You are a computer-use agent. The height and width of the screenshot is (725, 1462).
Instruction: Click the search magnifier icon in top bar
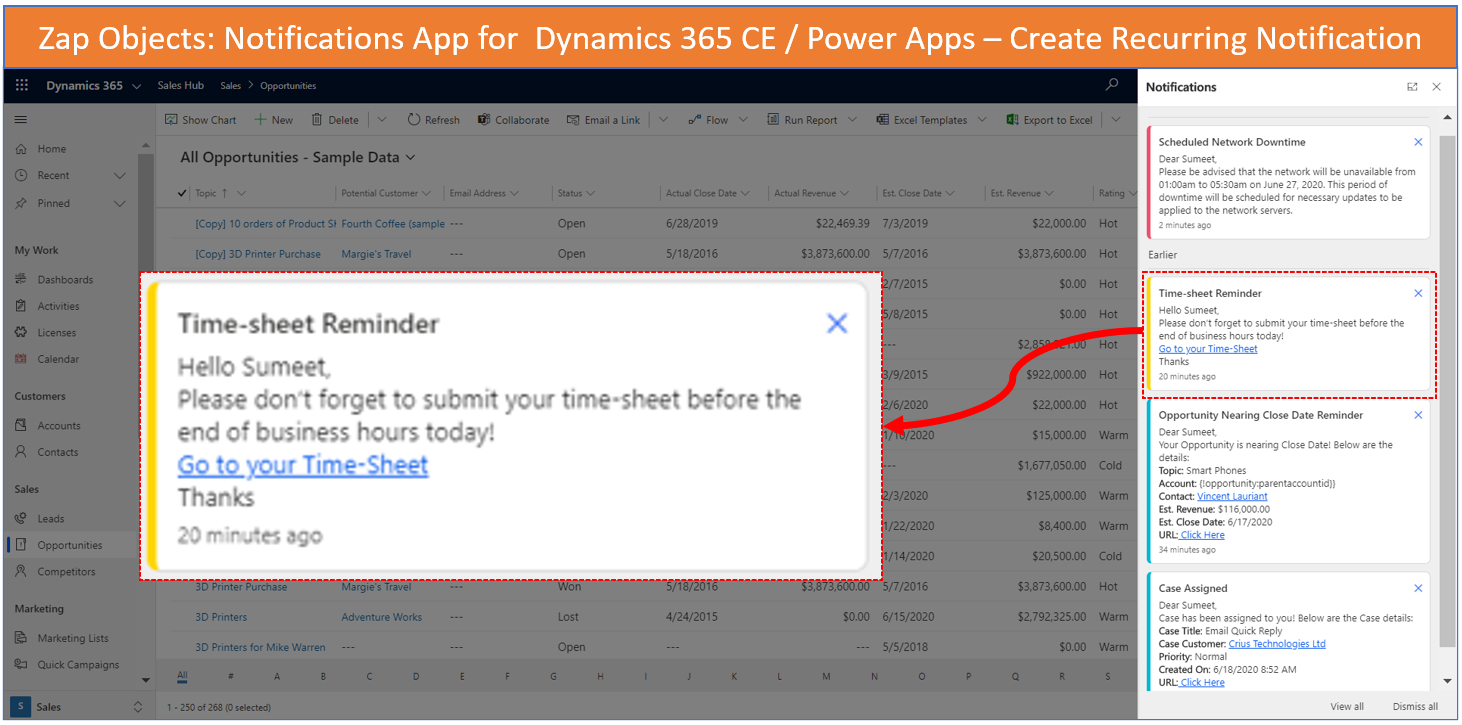click(x=1112, y=86)
